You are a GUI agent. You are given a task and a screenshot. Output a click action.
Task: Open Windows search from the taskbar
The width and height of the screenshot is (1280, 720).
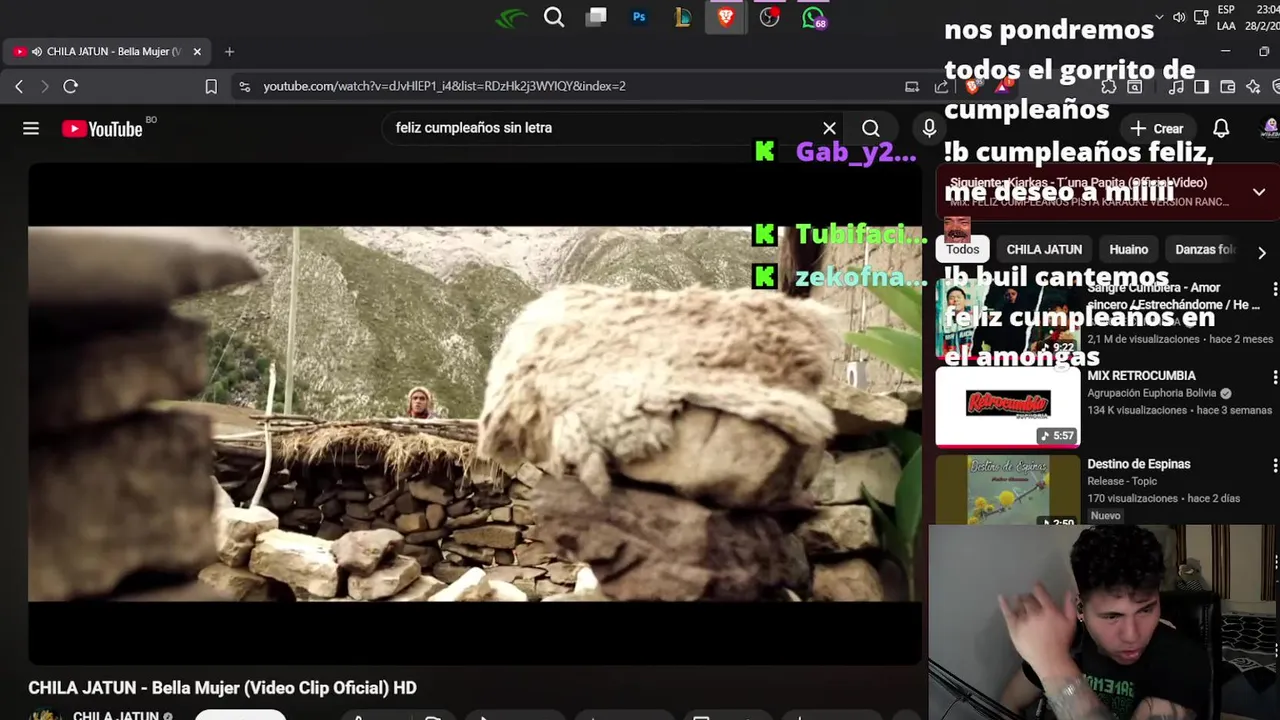click(x=554, y=17)
